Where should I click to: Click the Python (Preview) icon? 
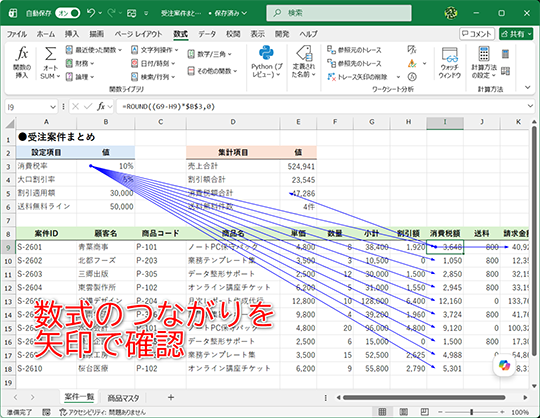click(266, 53)
